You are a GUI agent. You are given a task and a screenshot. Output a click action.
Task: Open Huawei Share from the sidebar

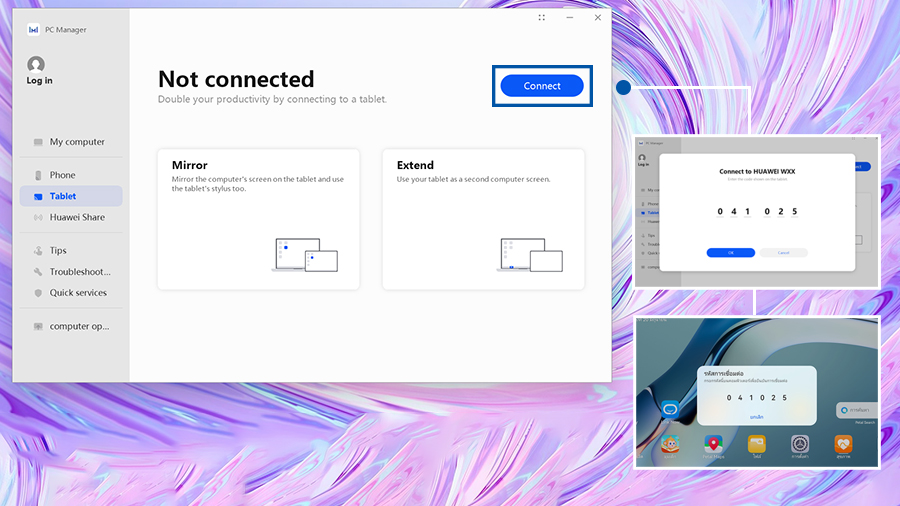[x=76, y=217]
